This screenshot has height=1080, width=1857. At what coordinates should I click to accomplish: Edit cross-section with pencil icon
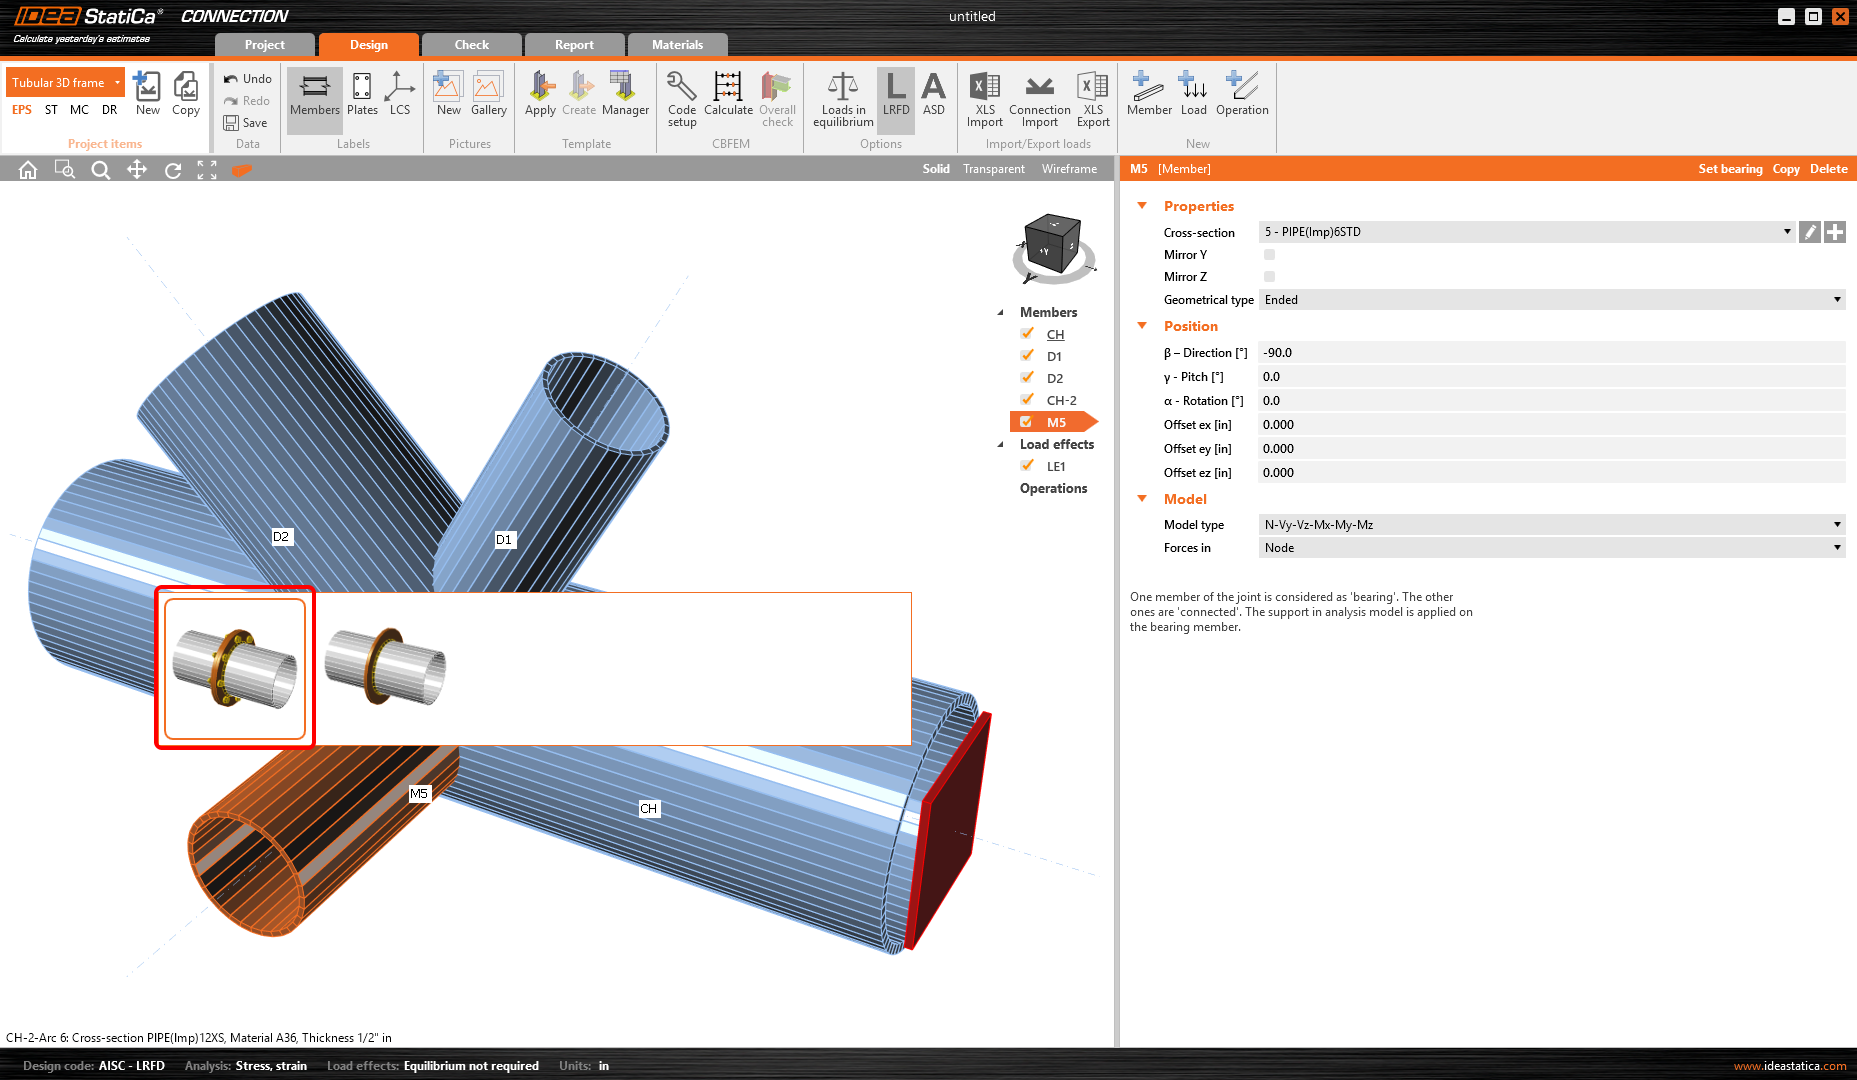(1809, 232)
